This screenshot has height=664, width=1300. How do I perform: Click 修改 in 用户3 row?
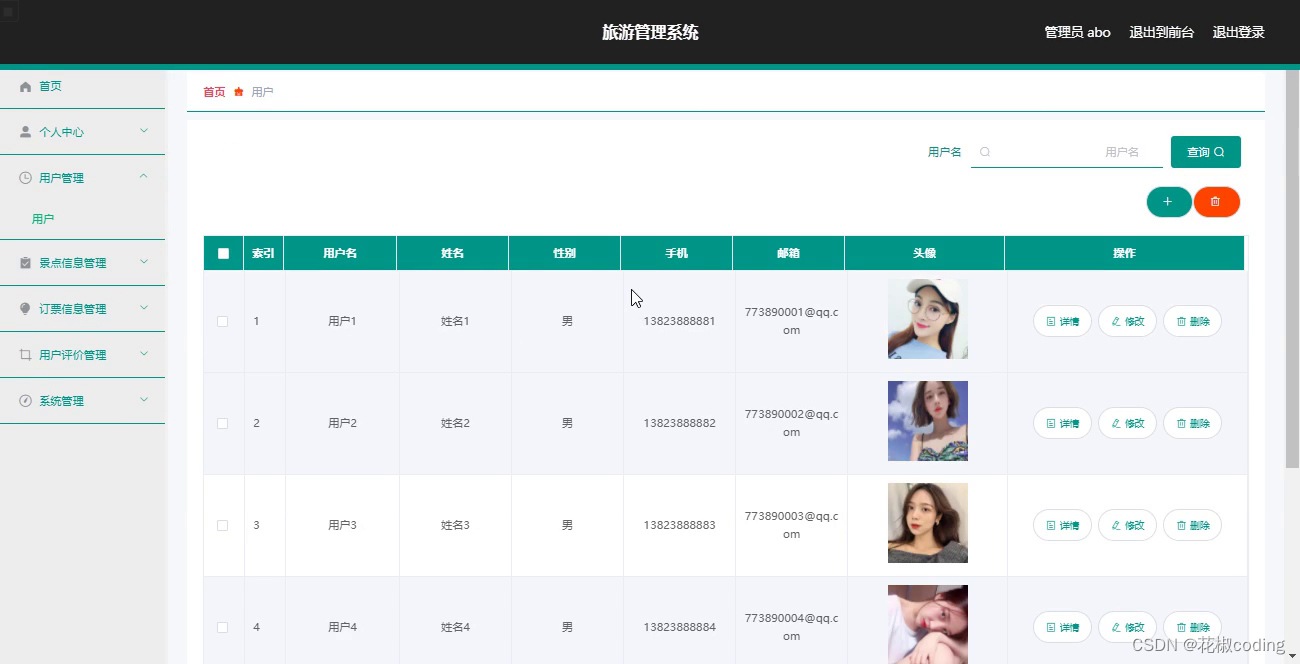coord(1127,526)
